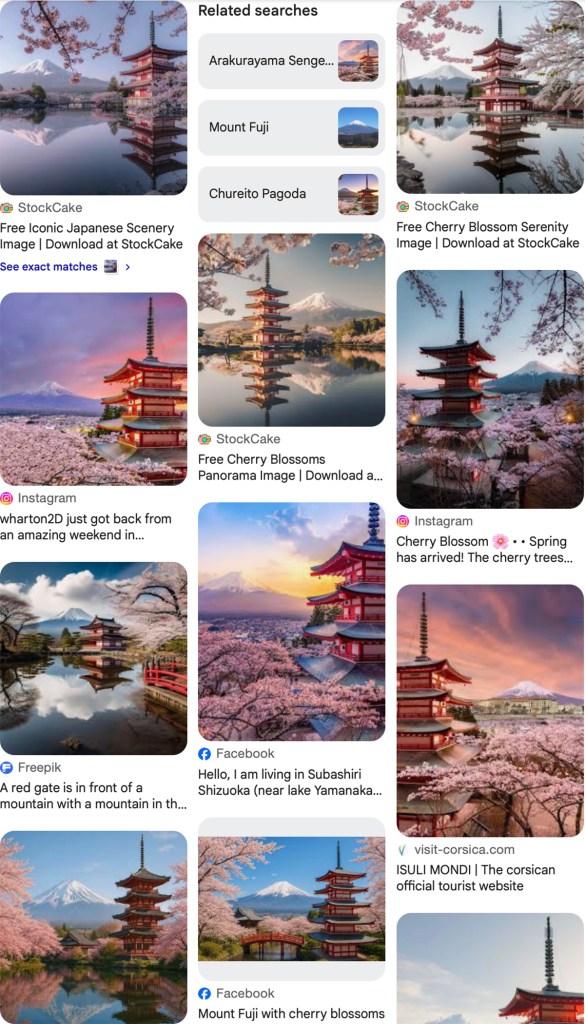
Task: Click the visit-corsica.com site icon
Action: pos(403,850)
